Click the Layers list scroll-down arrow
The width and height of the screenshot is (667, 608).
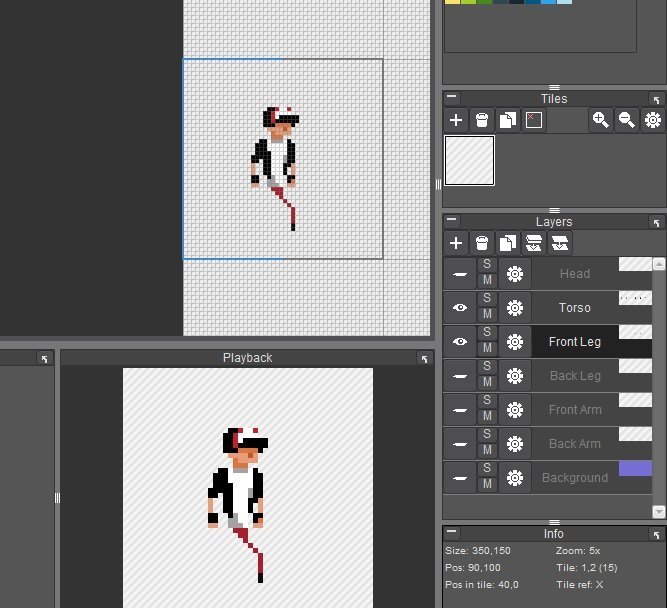(x=659, y=511)
